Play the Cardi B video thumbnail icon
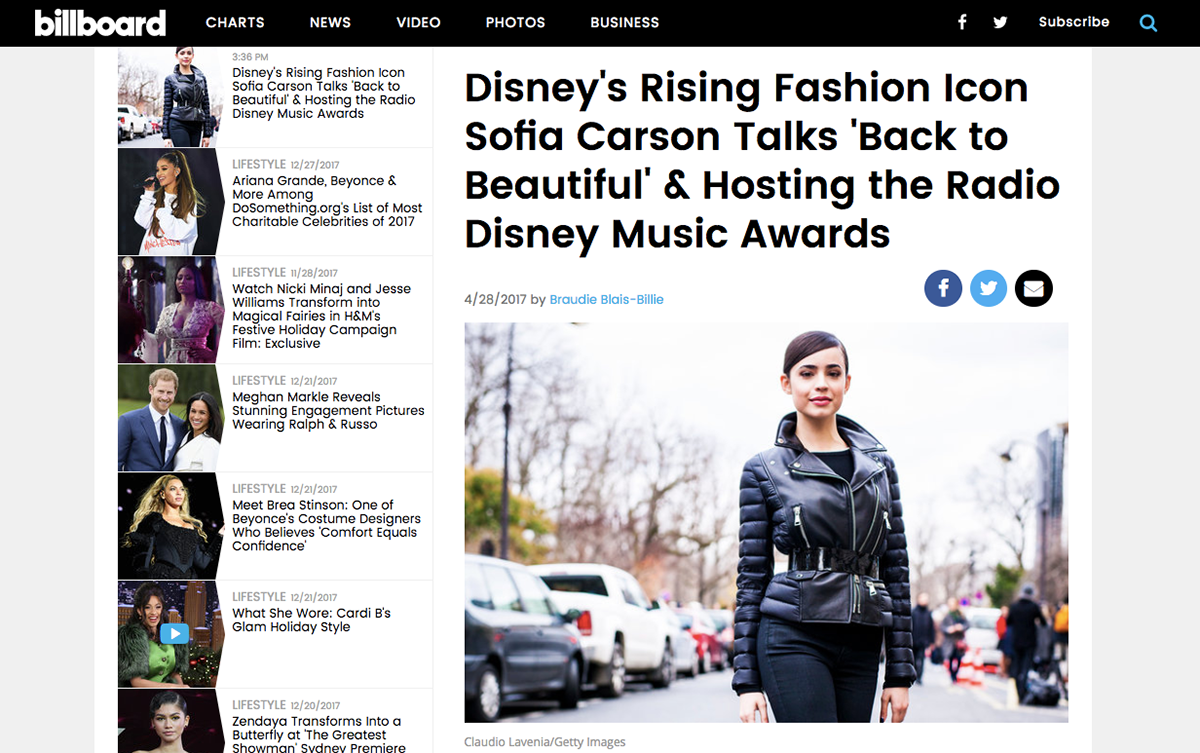 (174, 633)
